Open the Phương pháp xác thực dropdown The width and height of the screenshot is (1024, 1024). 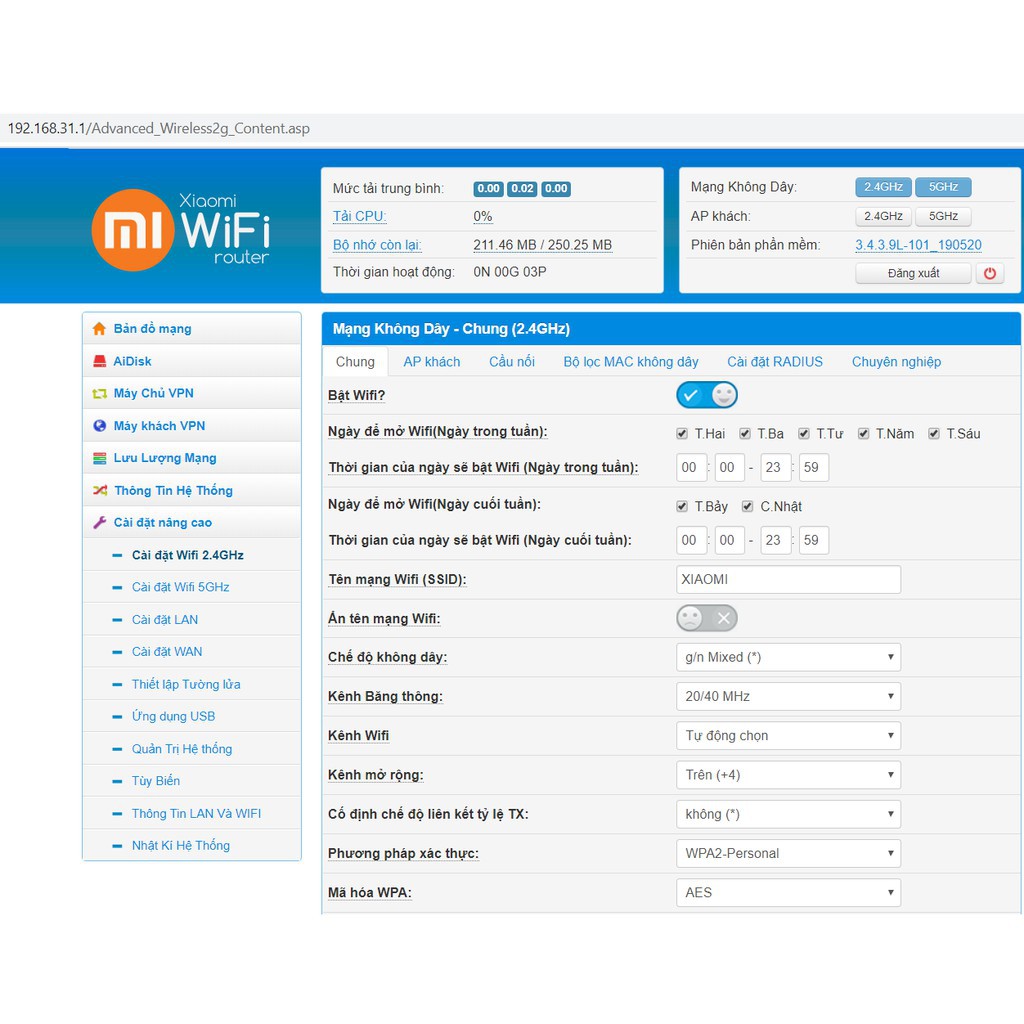(x=788, y=853)
